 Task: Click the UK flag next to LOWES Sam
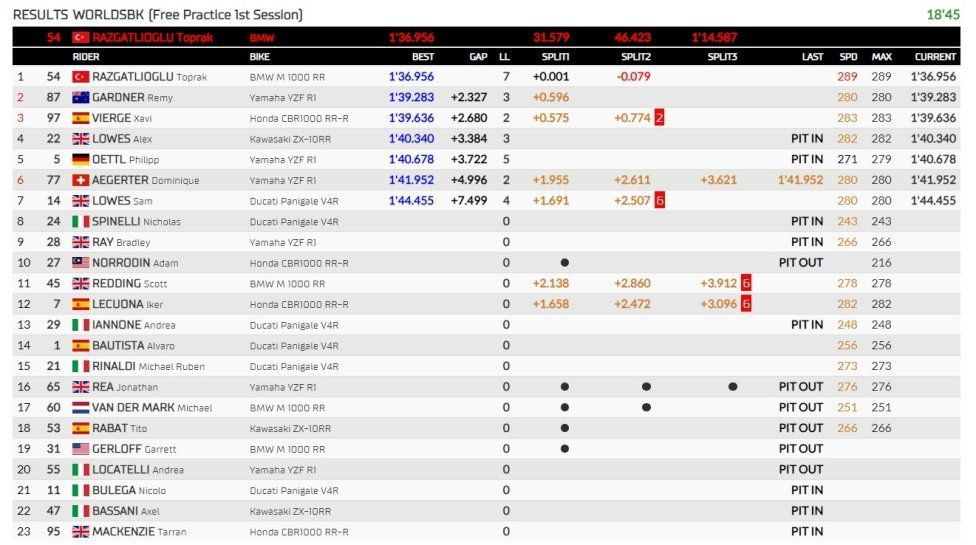pyautogui.click(x=80, y=201)
